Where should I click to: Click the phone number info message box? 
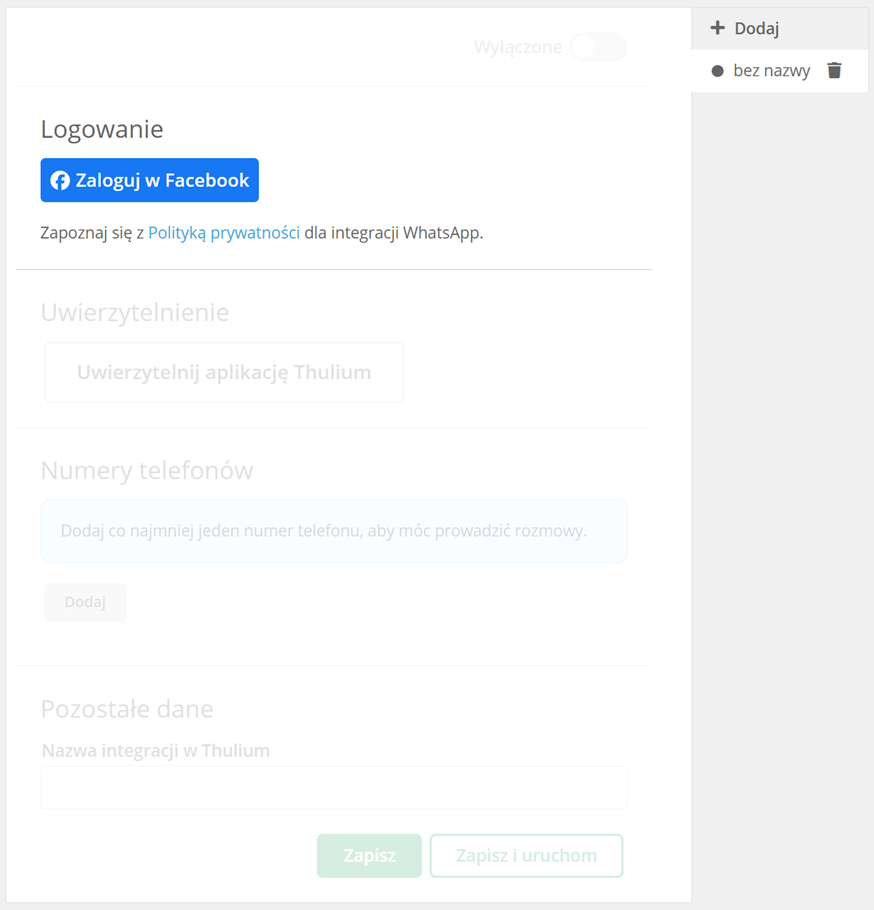334,531
